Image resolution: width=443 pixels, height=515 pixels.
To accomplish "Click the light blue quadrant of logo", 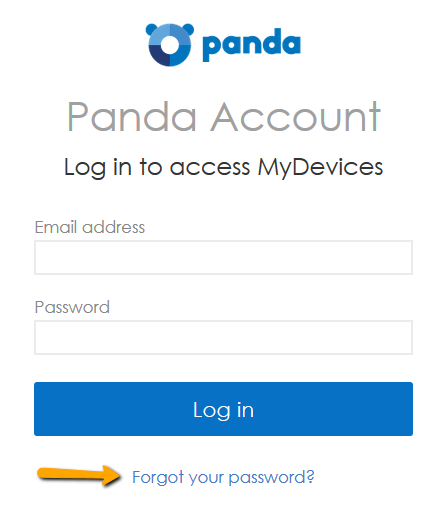I will click(159, 34).
